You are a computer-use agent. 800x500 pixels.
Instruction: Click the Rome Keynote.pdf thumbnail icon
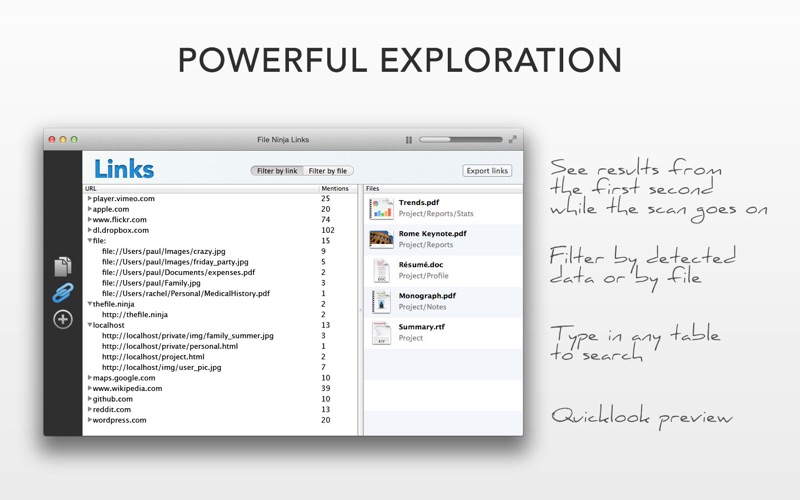381,239
